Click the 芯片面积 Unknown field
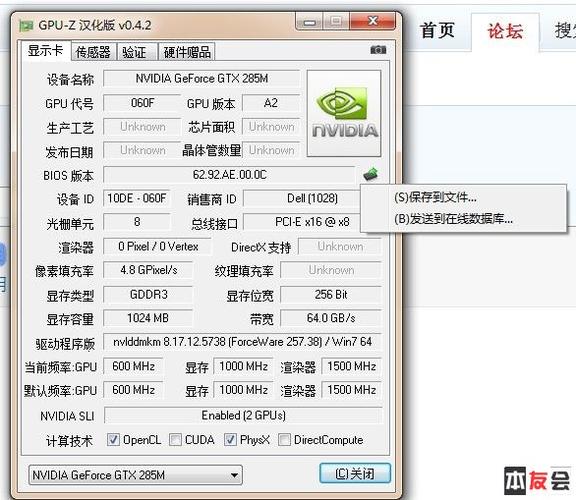Screen dimensions: 576x500 coord(271,127)
